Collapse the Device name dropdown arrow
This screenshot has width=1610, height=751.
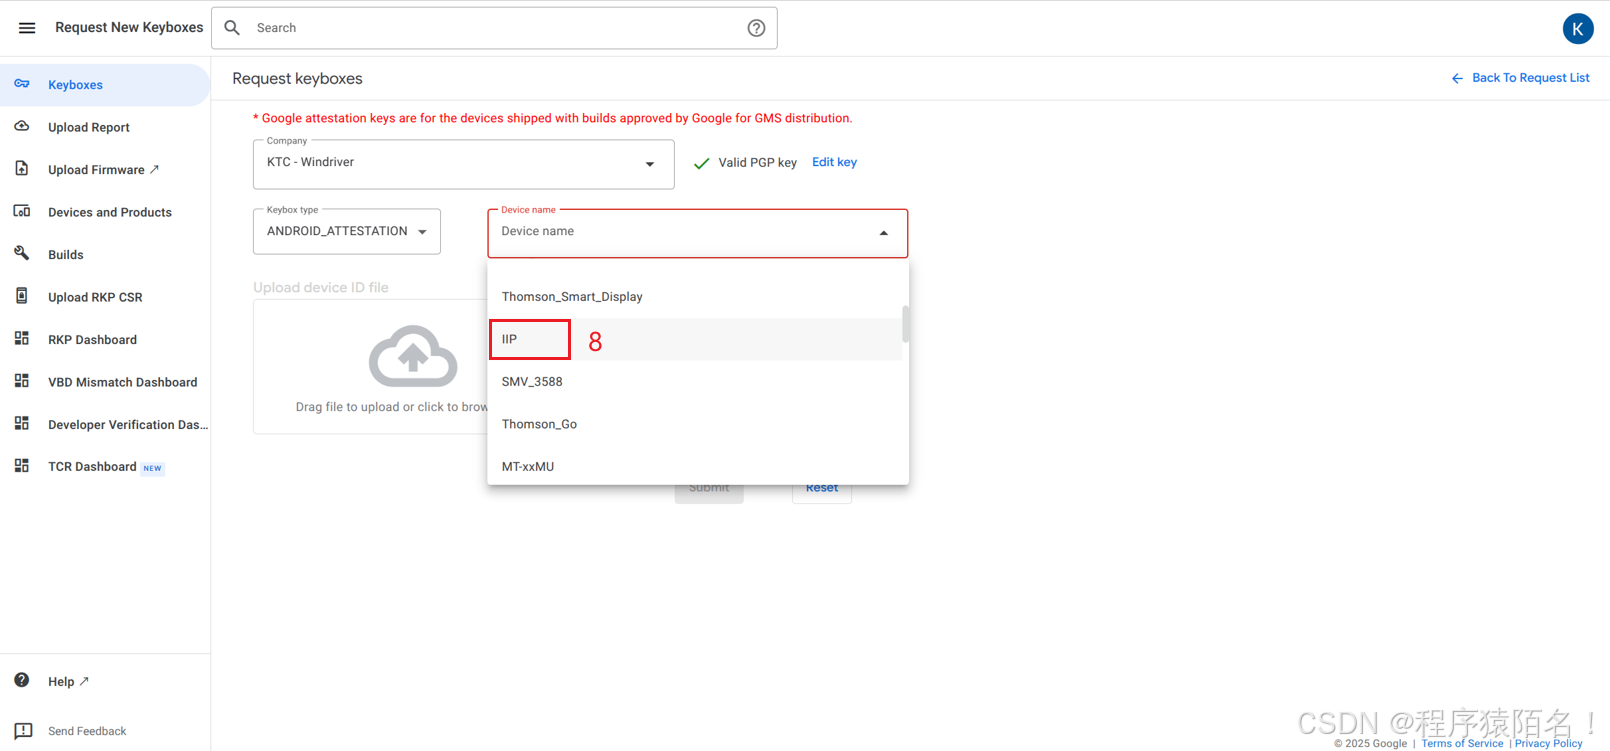[883, 233]
